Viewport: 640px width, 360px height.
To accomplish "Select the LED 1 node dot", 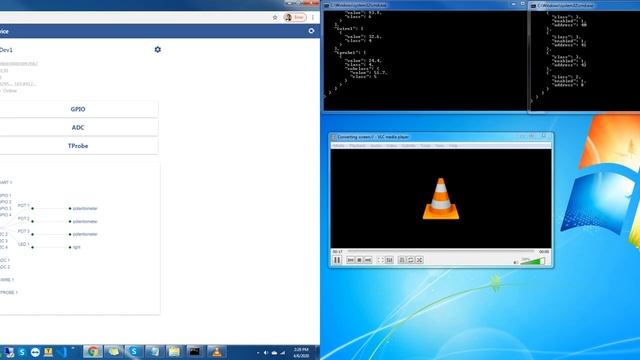I will (x=33, y=247).
